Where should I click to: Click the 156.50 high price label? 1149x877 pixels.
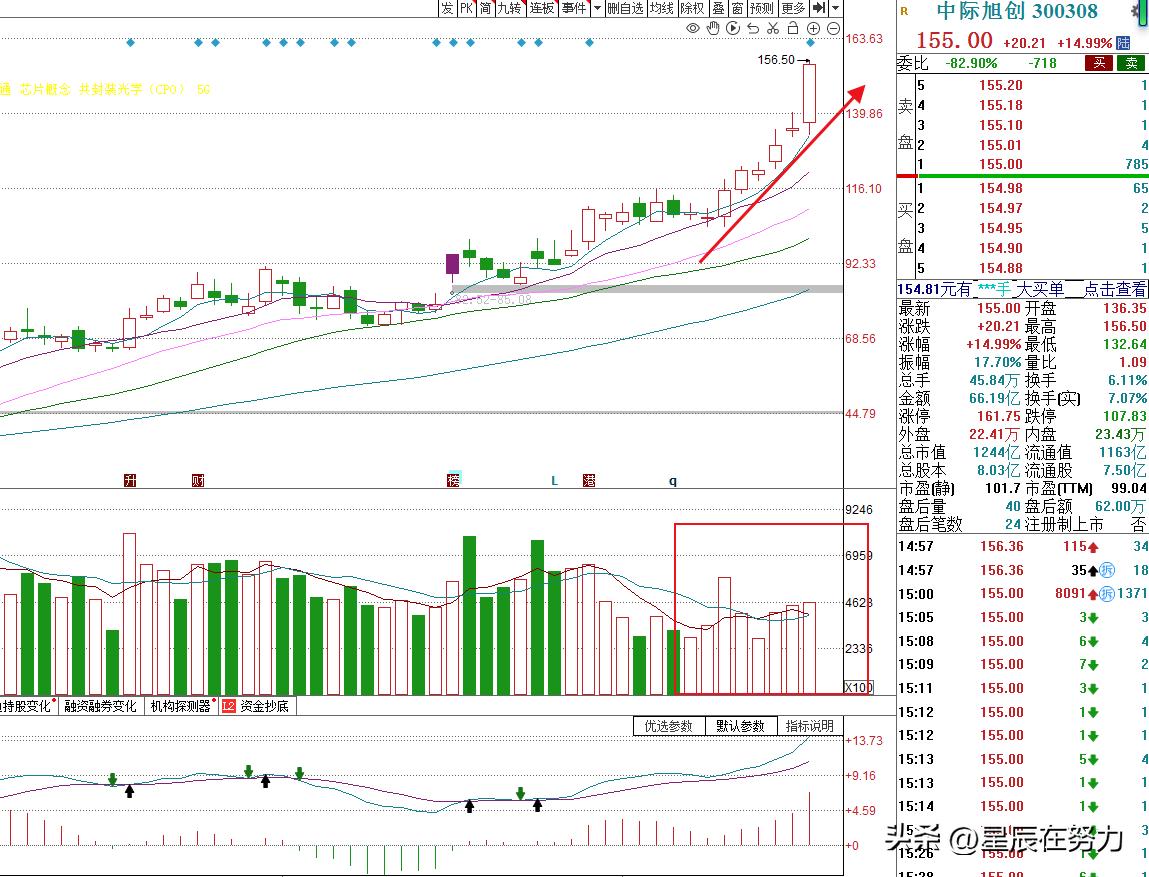776,60
